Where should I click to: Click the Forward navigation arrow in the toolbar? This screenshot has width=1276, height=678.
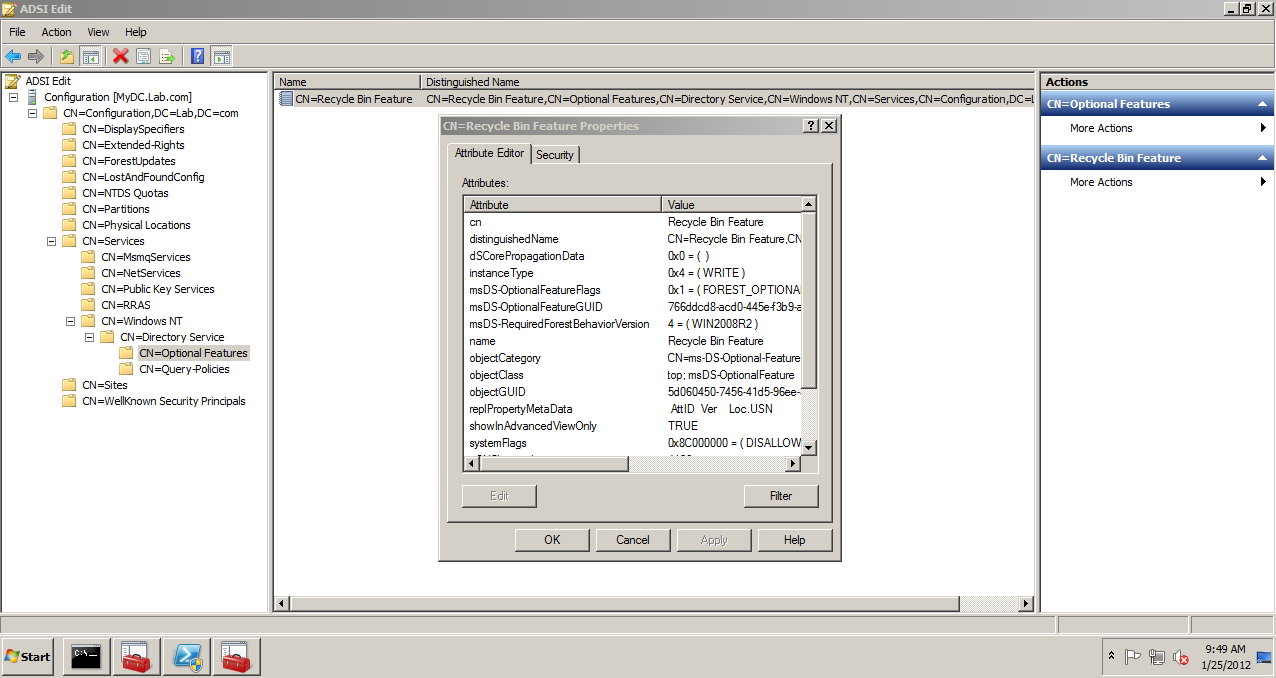[35, 56]
